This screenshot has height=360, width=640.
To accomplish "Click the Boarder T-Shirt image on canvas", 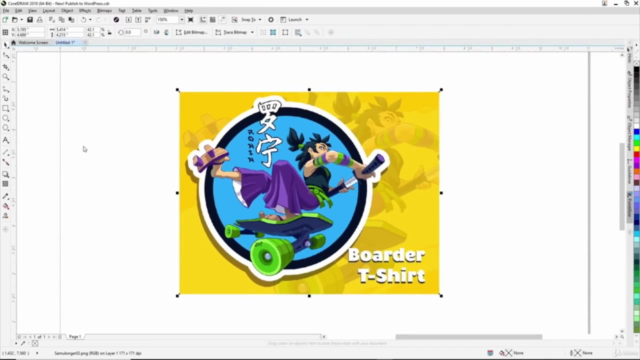I will tap(309, 193).
